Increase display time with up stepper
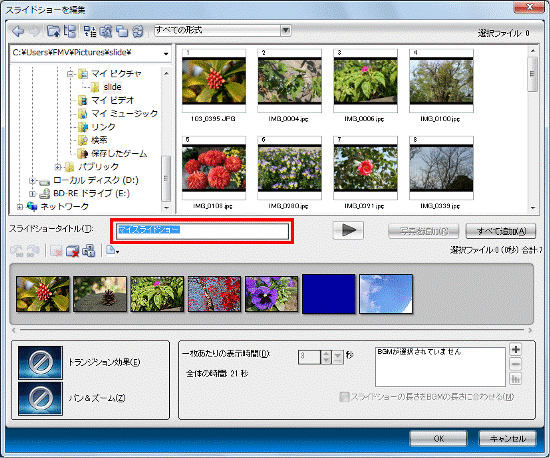550x458 pixels. pyautogui.click(x=326, y=354)
